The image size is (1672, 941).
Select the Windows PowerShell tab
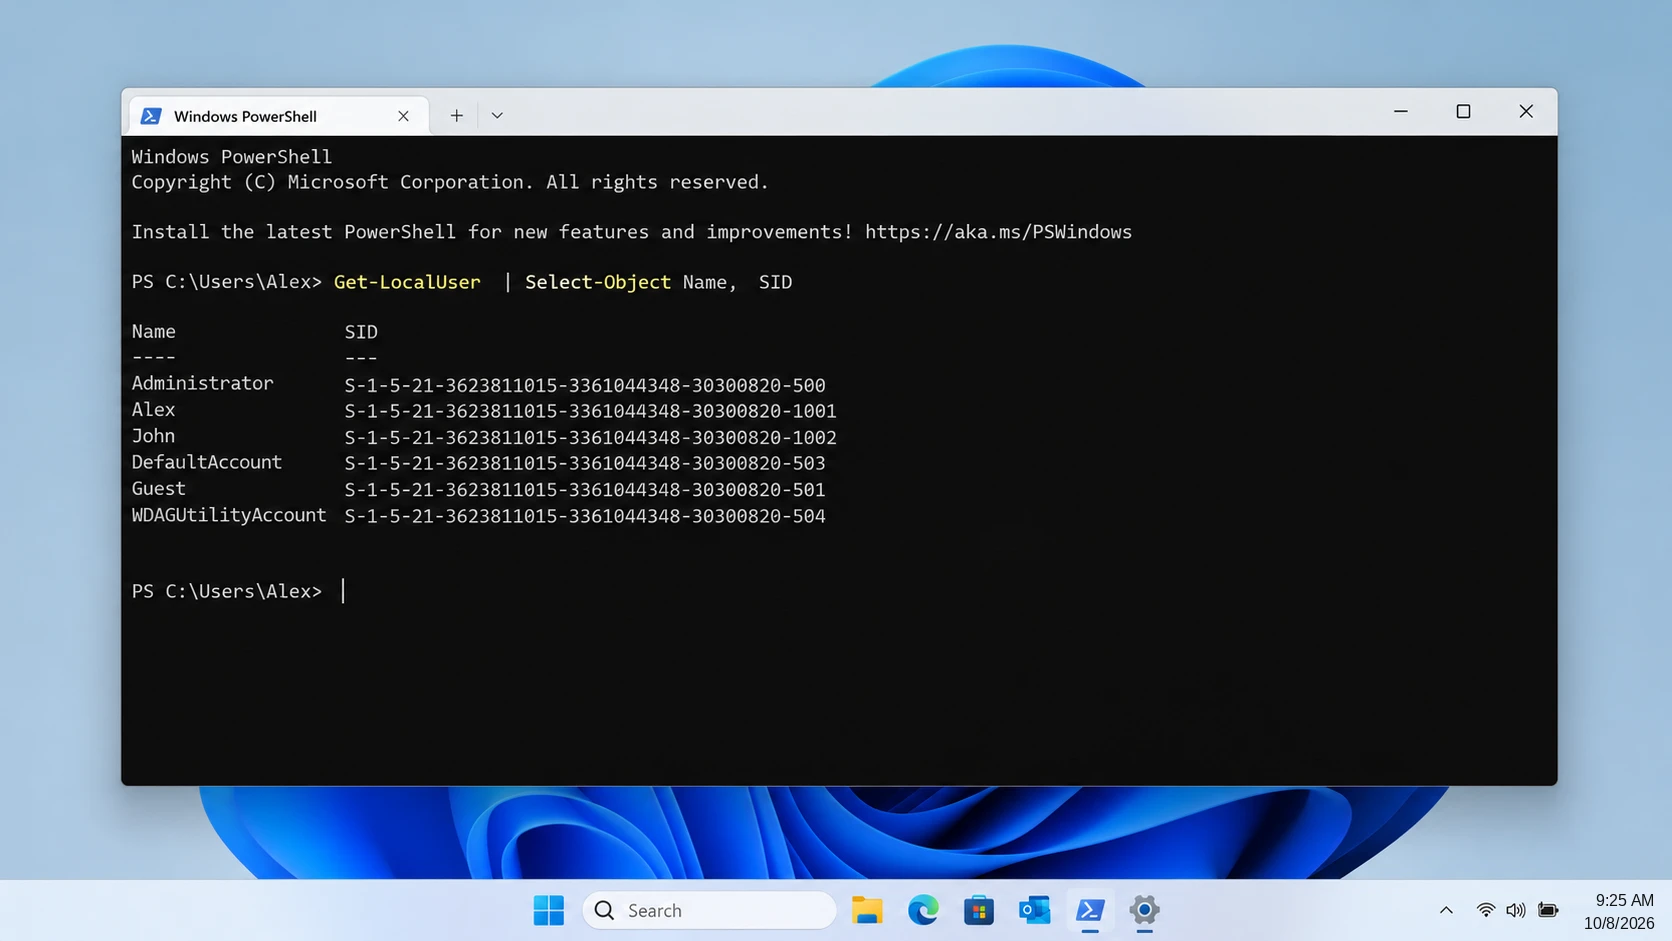click(x=279, y=116)
